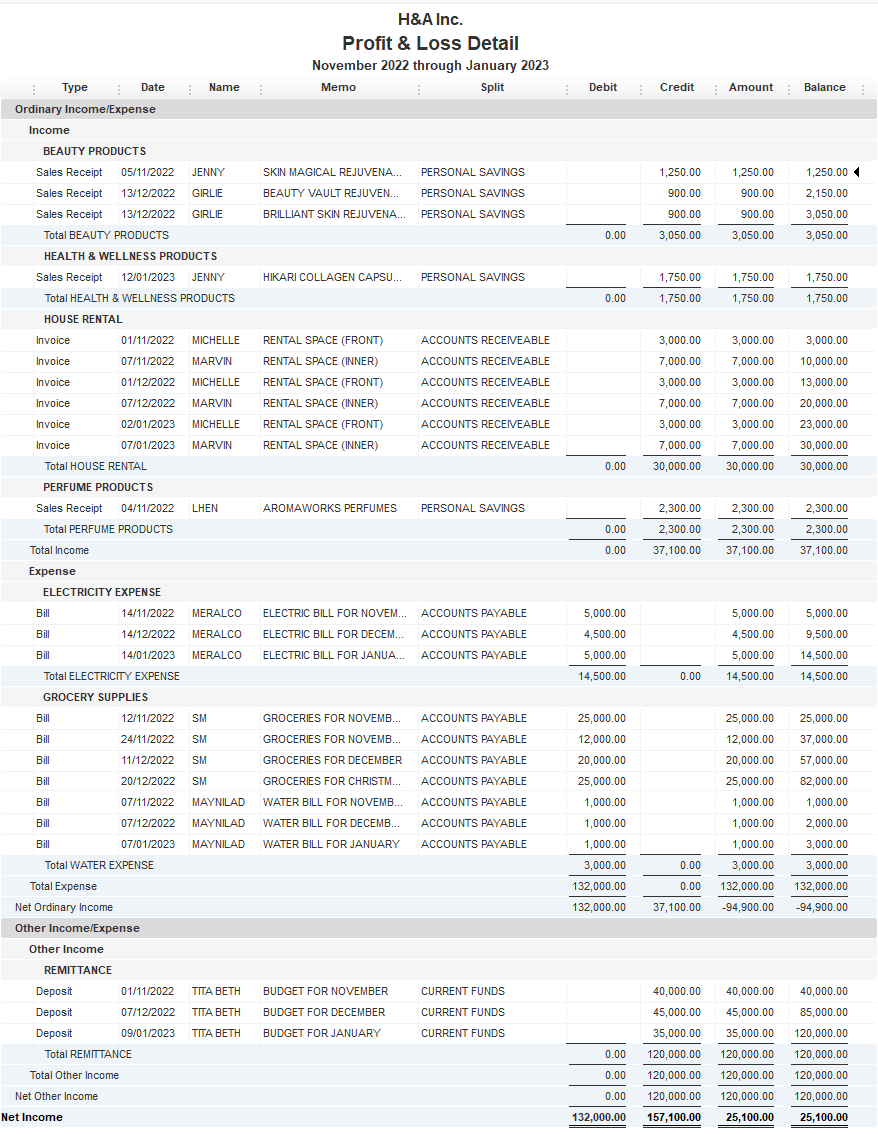Open the WATER BILL FOR JANUARY bill memo
Screen dimensions: 878x1134
click(x=331, y=843)
